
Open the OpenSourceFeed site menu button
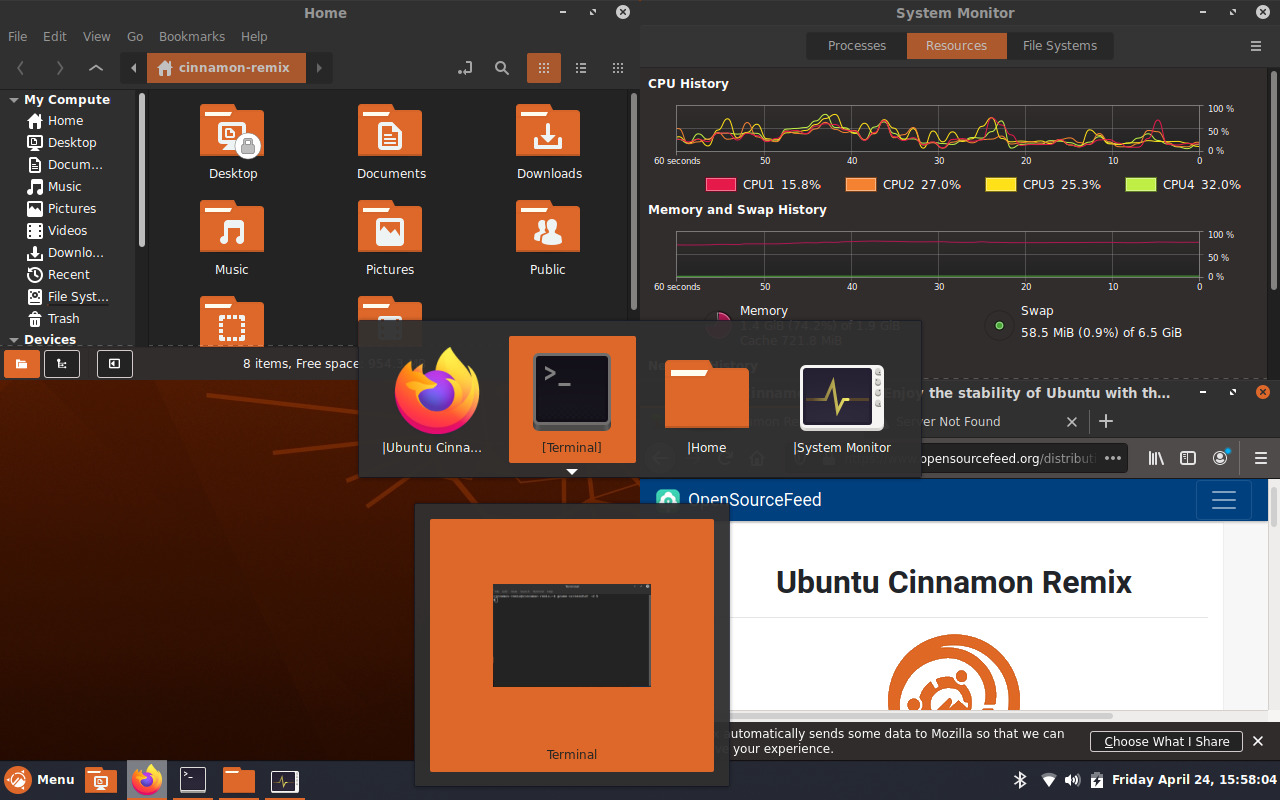pyautogui.click(x=1224, y=500)
